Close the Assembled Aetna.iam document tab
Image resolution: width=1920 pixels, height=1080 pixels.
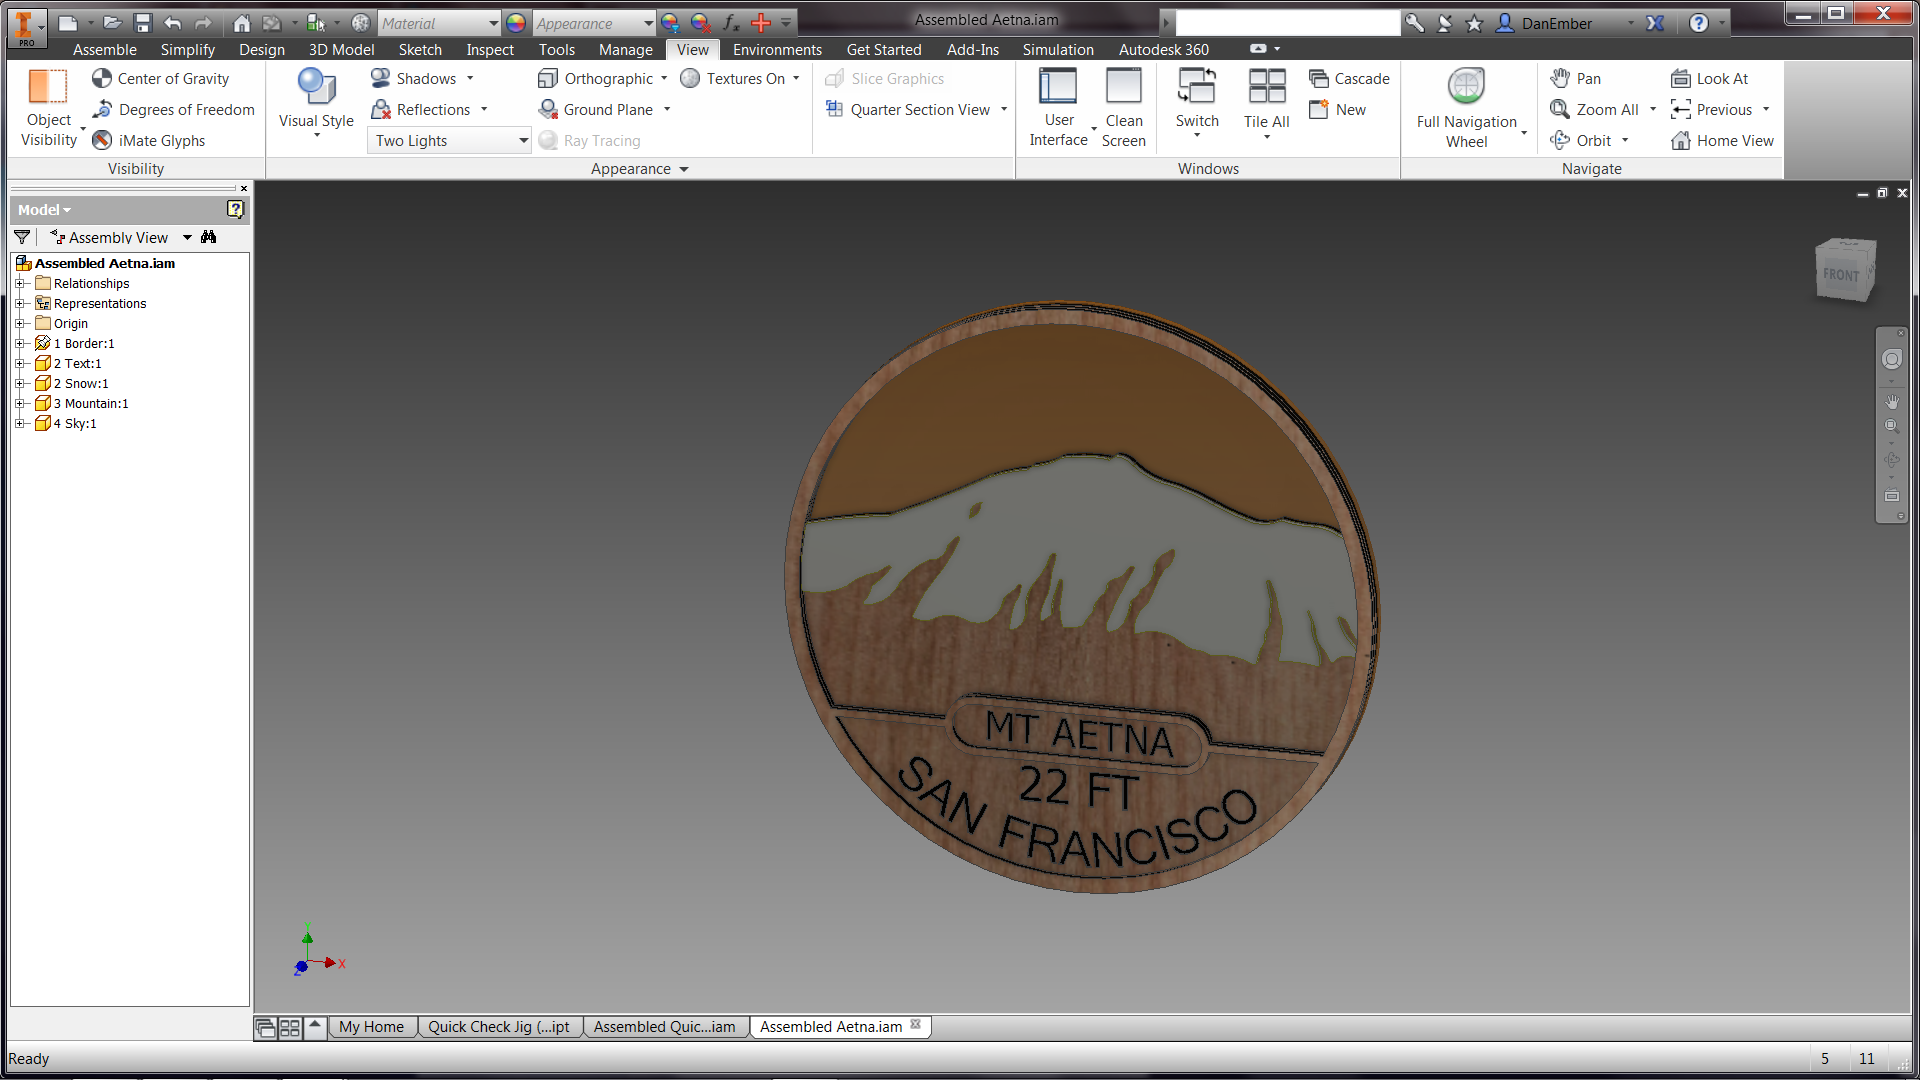coord(915,1025)
